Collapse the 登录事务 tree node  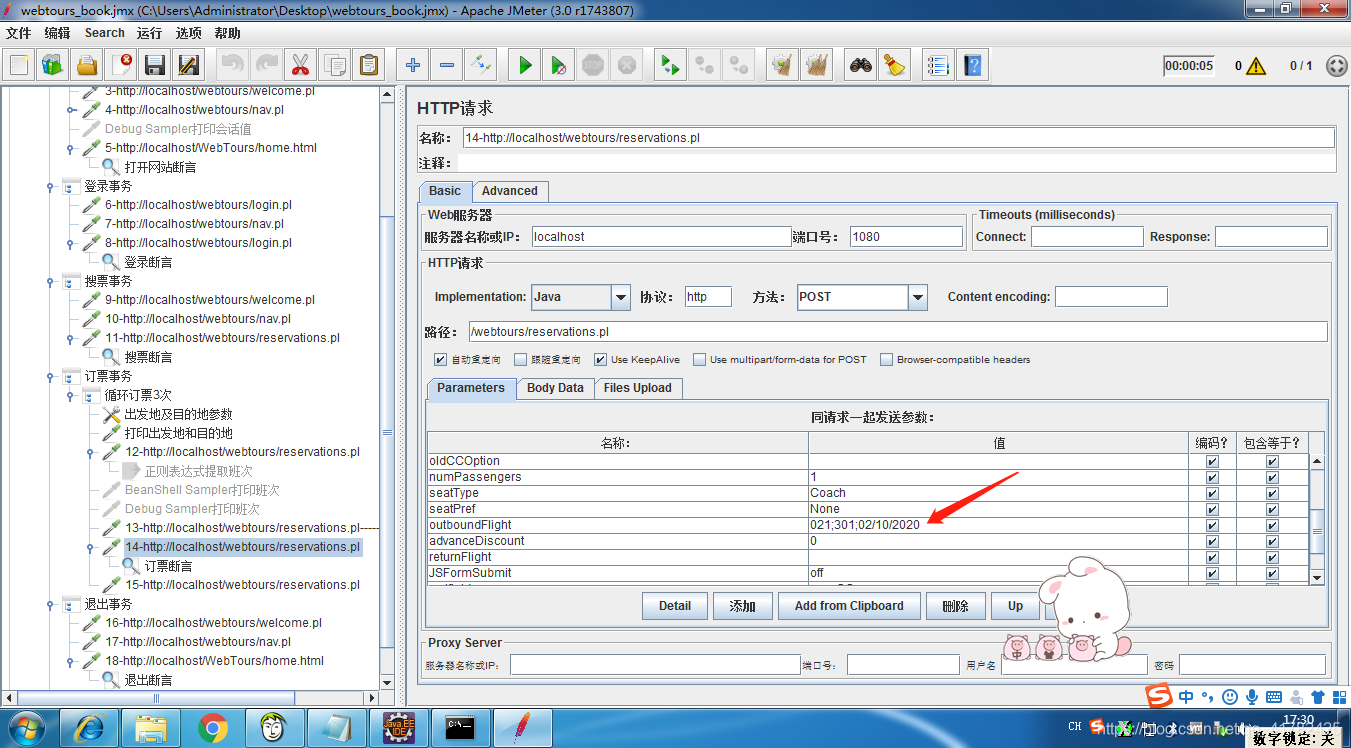pyautogui.click(x=50, y=187)
